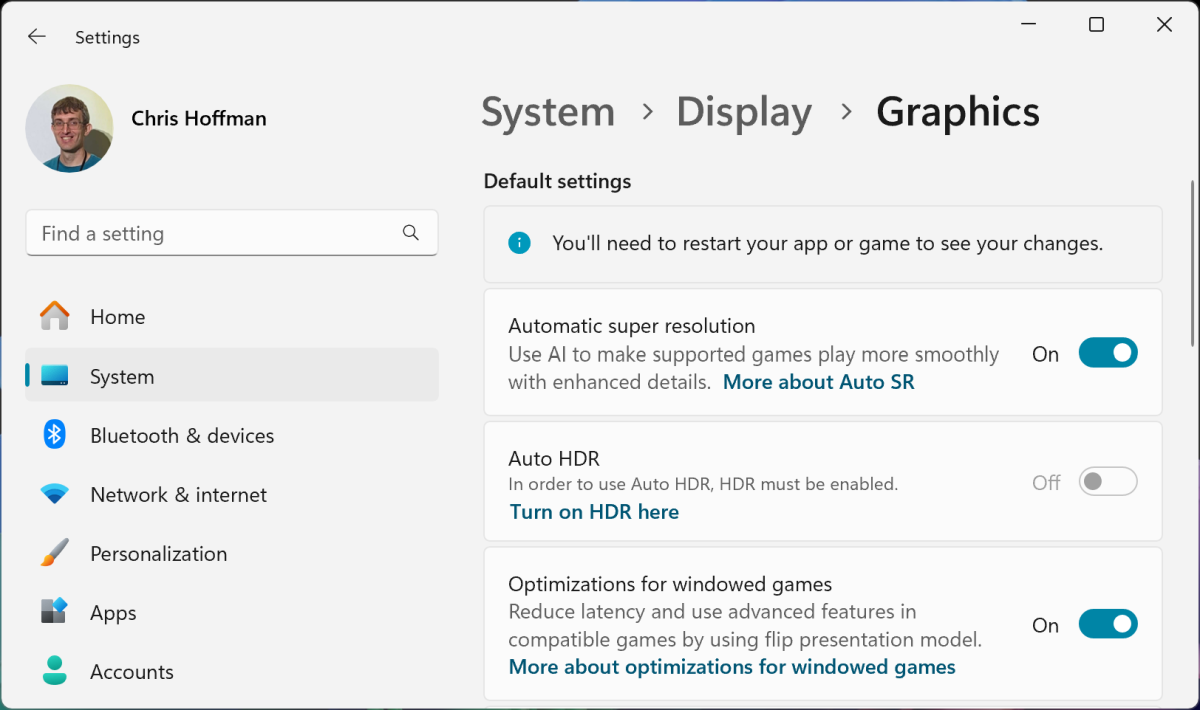Maximize the Settings window
Viewport: 1200px width, 710px height.
(x=1096, y=25)
